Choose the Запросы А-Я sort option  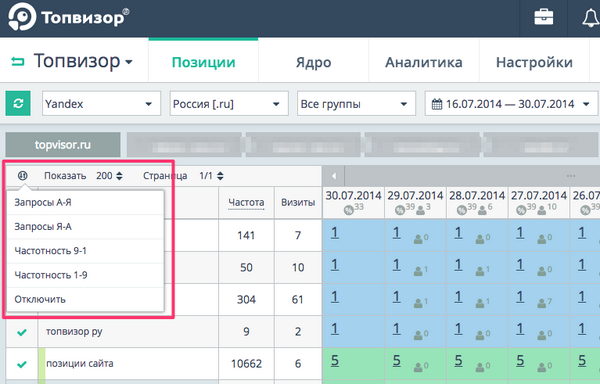[x=85, y=202]
